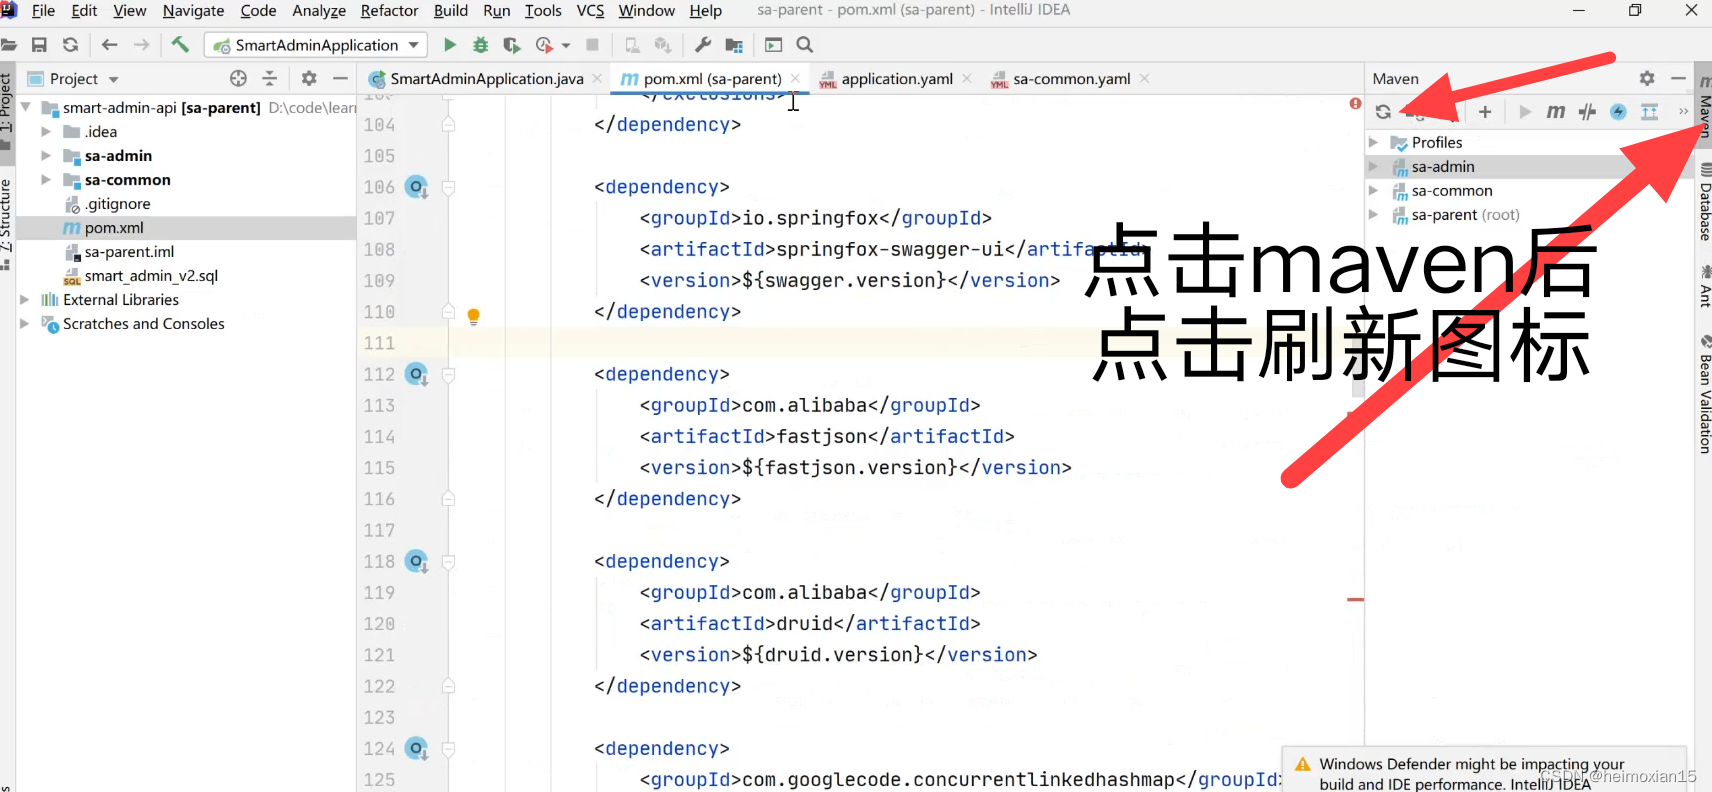
Task: Click the red error stripe mark on scrollbar
Action: (x=1355, y=599)
